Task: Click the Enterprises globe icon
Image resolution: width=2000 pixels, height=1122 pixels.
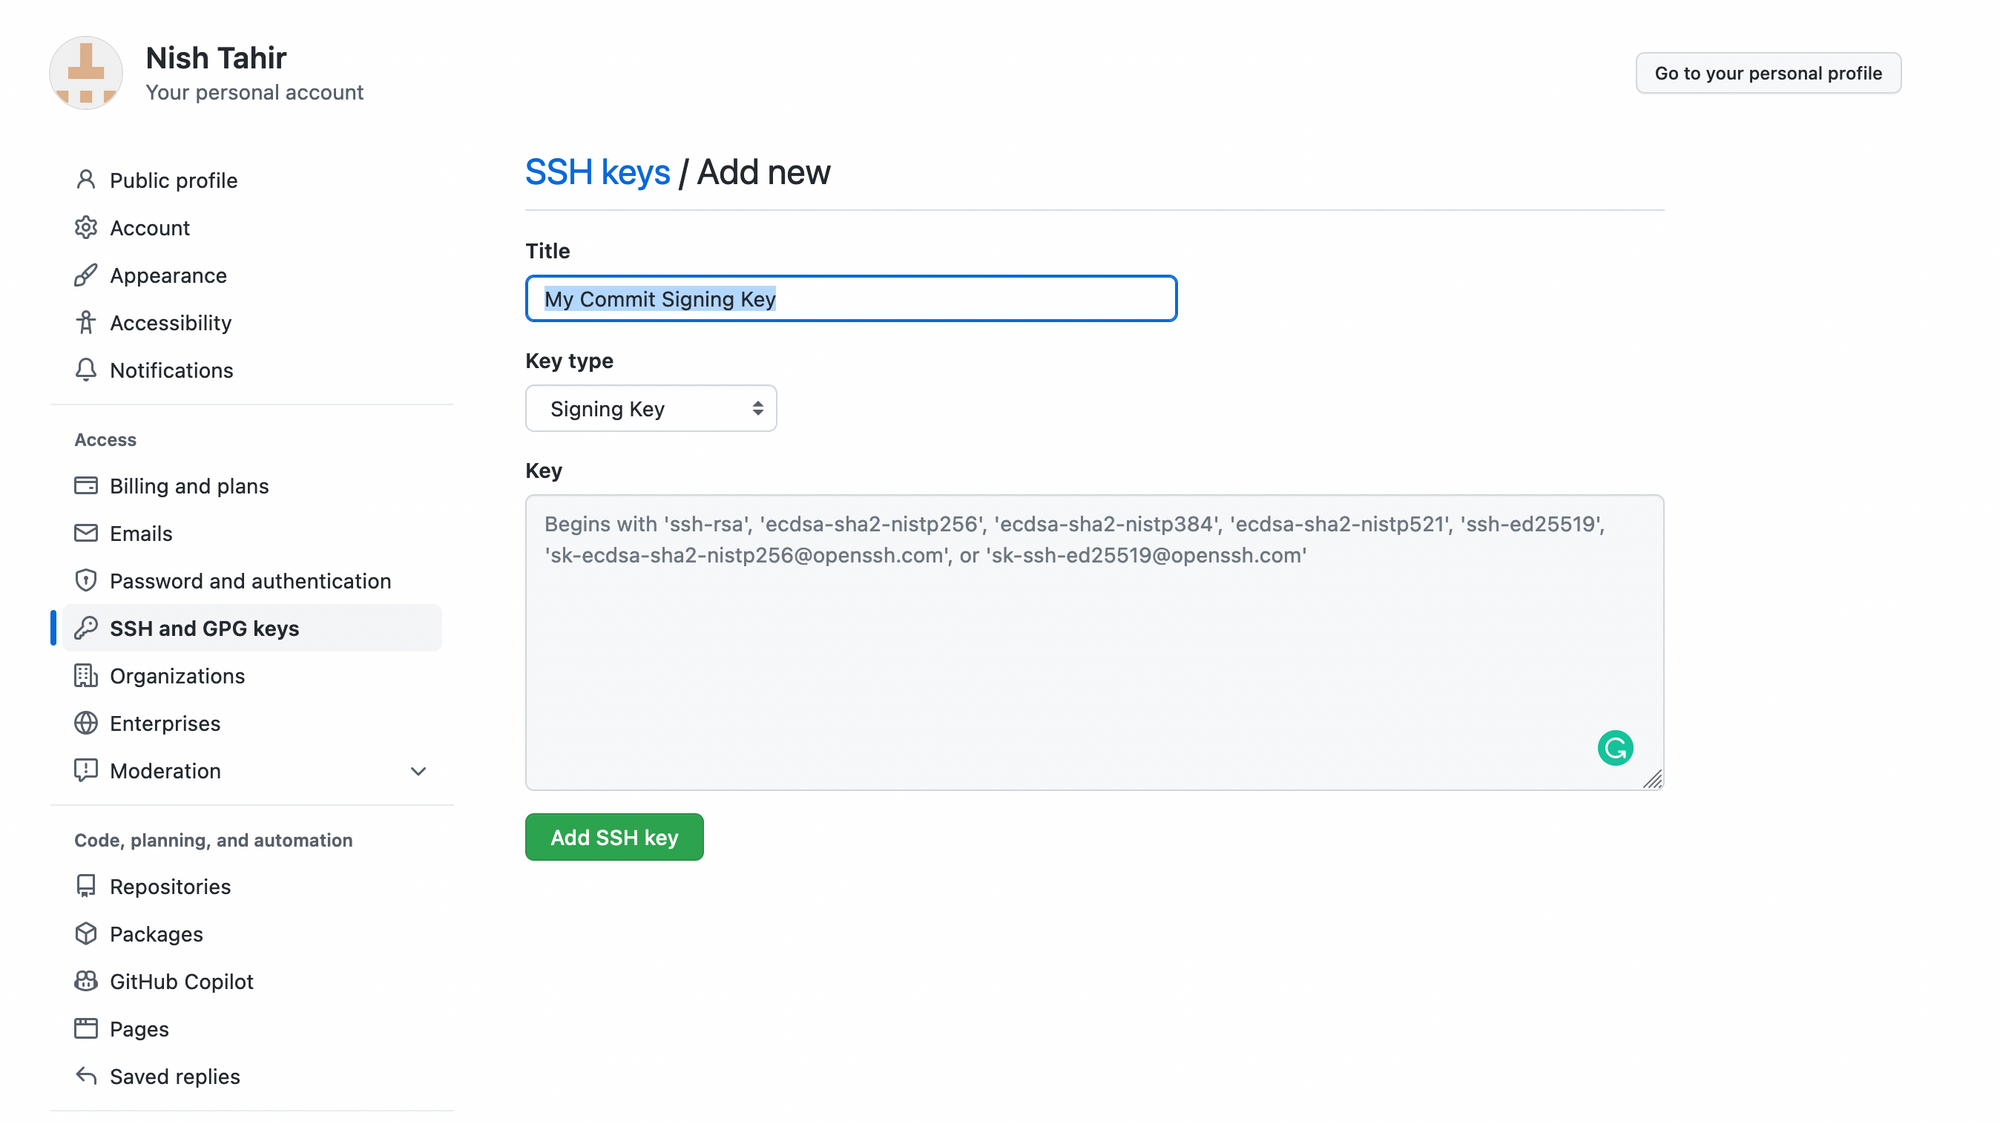Action: click(86, 723)
